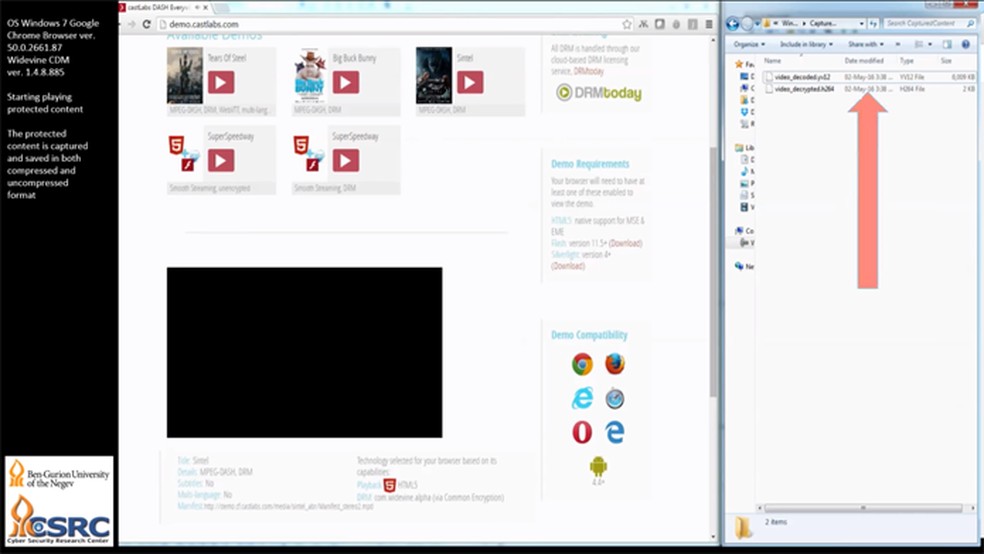This screenshot has width=984, height=554.
Task: Click the Capture... breadcrumb in Explorer address bar
Action: coord(823,23)
